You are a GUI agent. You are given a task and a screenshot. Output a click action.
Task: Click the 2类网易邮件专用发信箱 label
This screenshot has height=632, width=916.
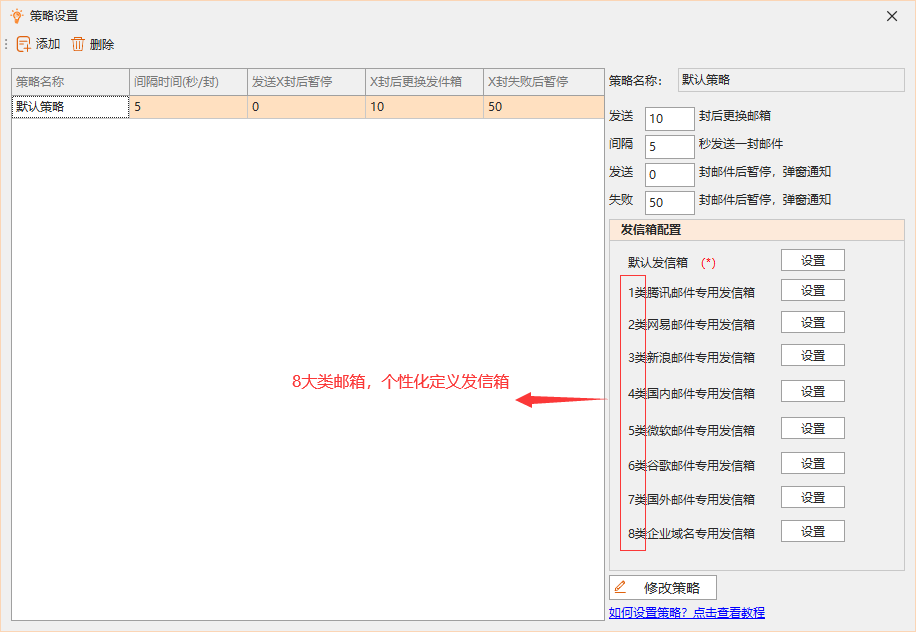coord(691,325)
